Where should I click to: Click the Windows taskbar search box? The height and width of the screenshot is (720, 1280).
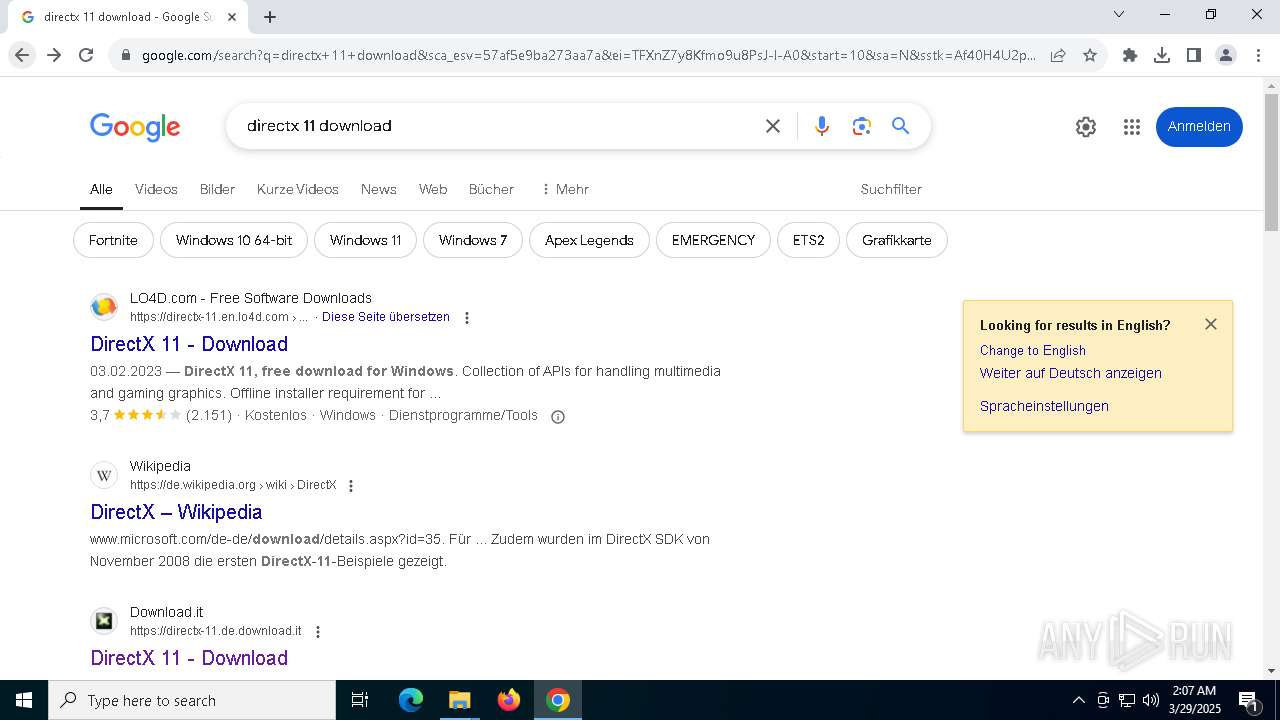pos(192,700)
